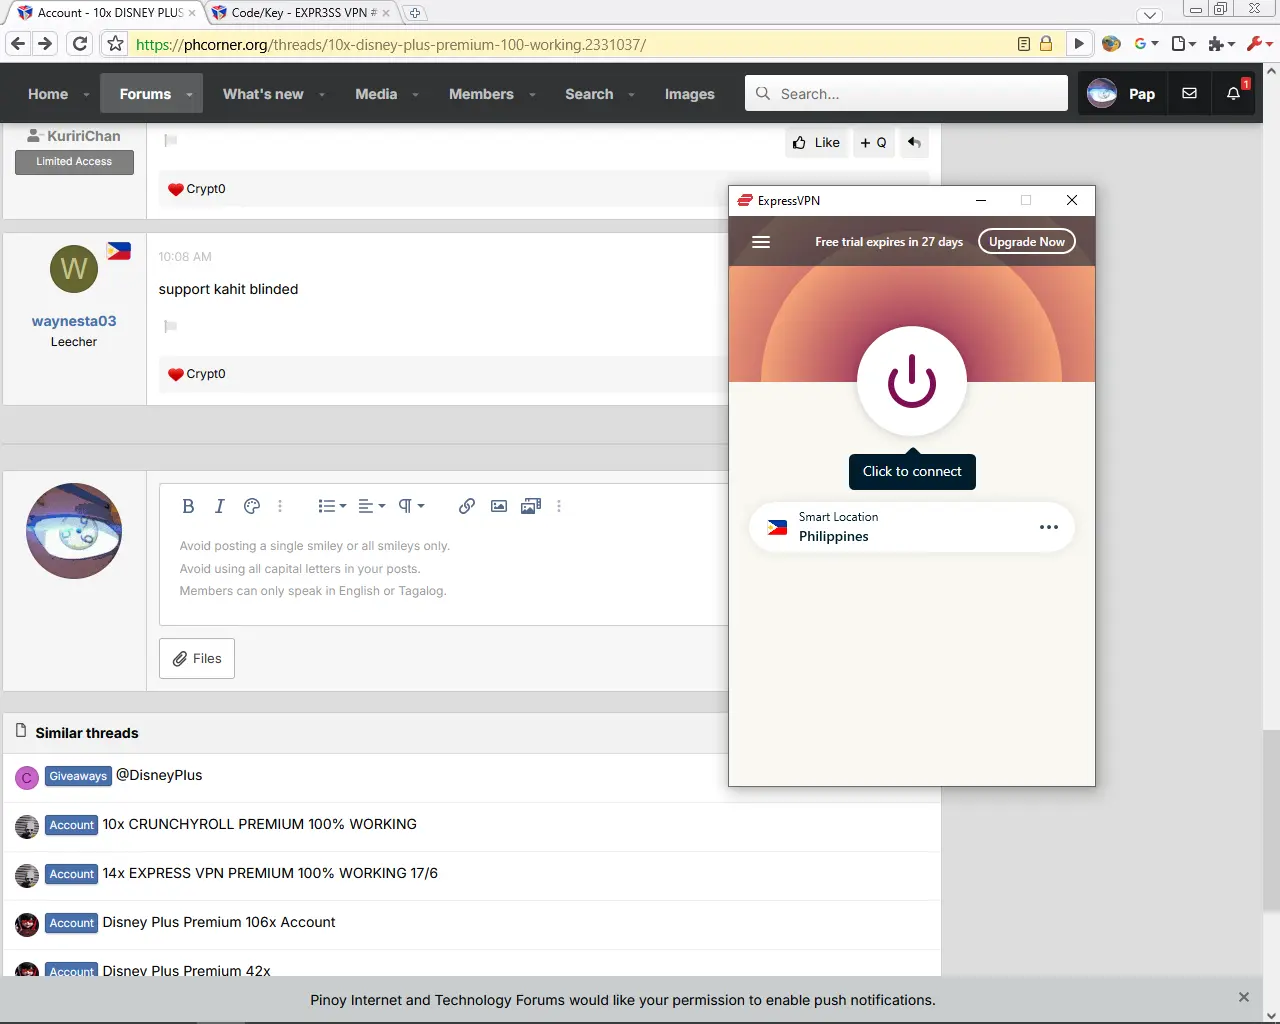The width and height of the screenshot is (1280, 1024).
Task: Open reader view icon in address bar
Action: pos(1023,44)
